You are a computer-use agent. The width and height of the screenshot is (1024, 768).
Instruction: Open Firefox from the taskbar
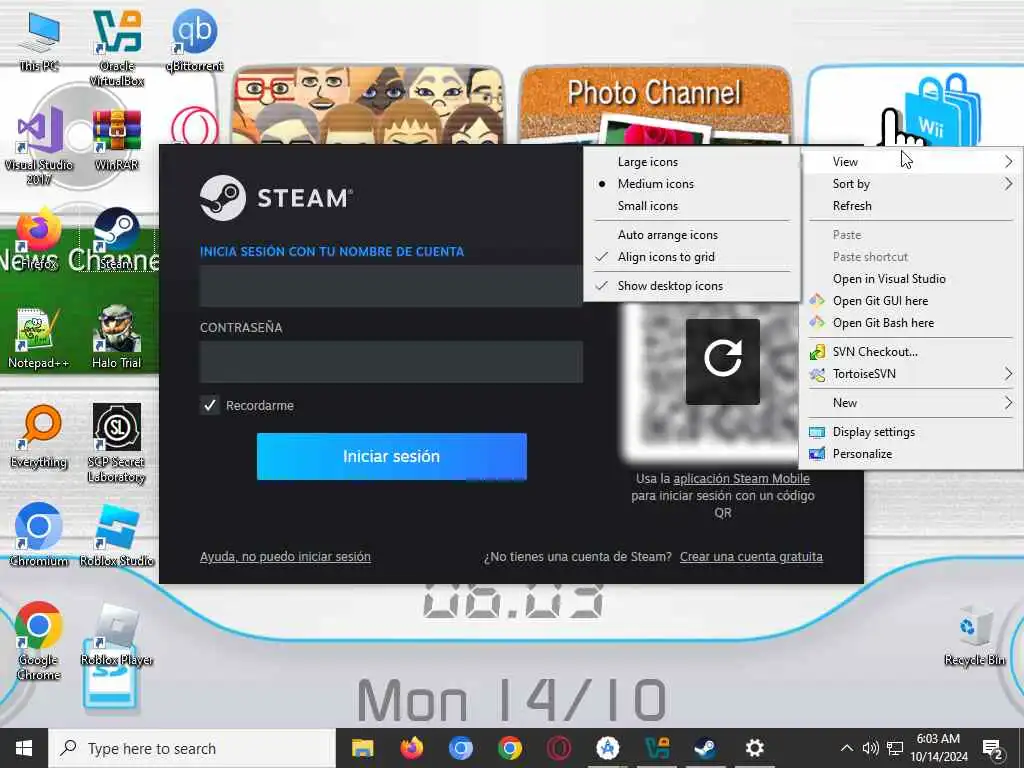click(x=411, y=748)
